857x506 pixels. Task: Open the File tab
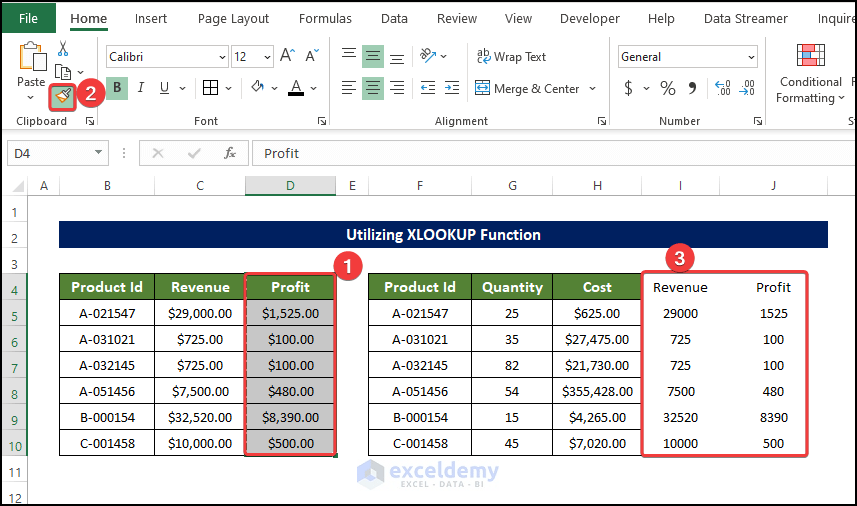[x=28, y=18]
